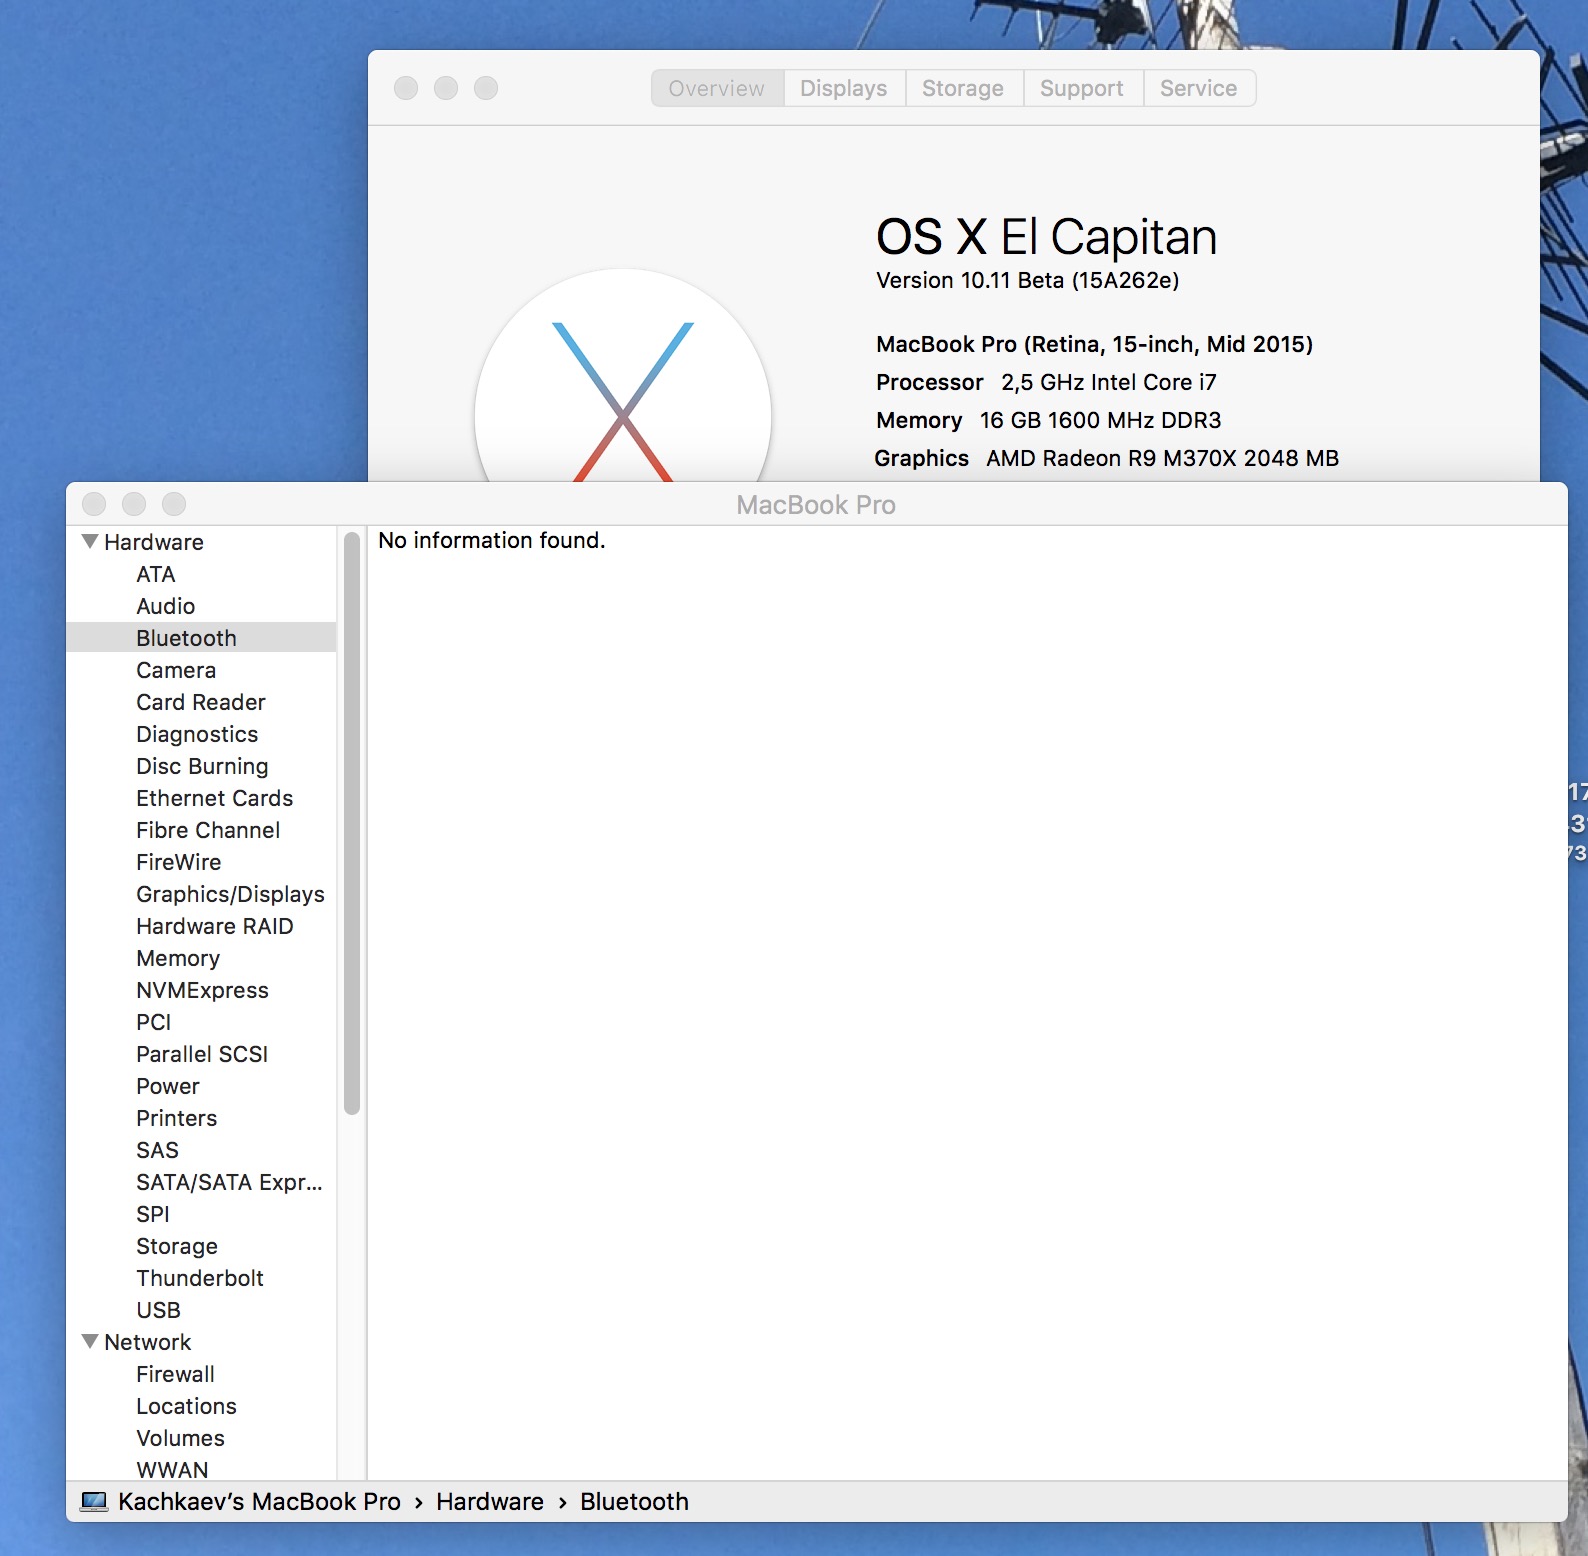1588x1556 pixels.
Task: Select Hardware RAID entry
Action: (x=215, y=926)
